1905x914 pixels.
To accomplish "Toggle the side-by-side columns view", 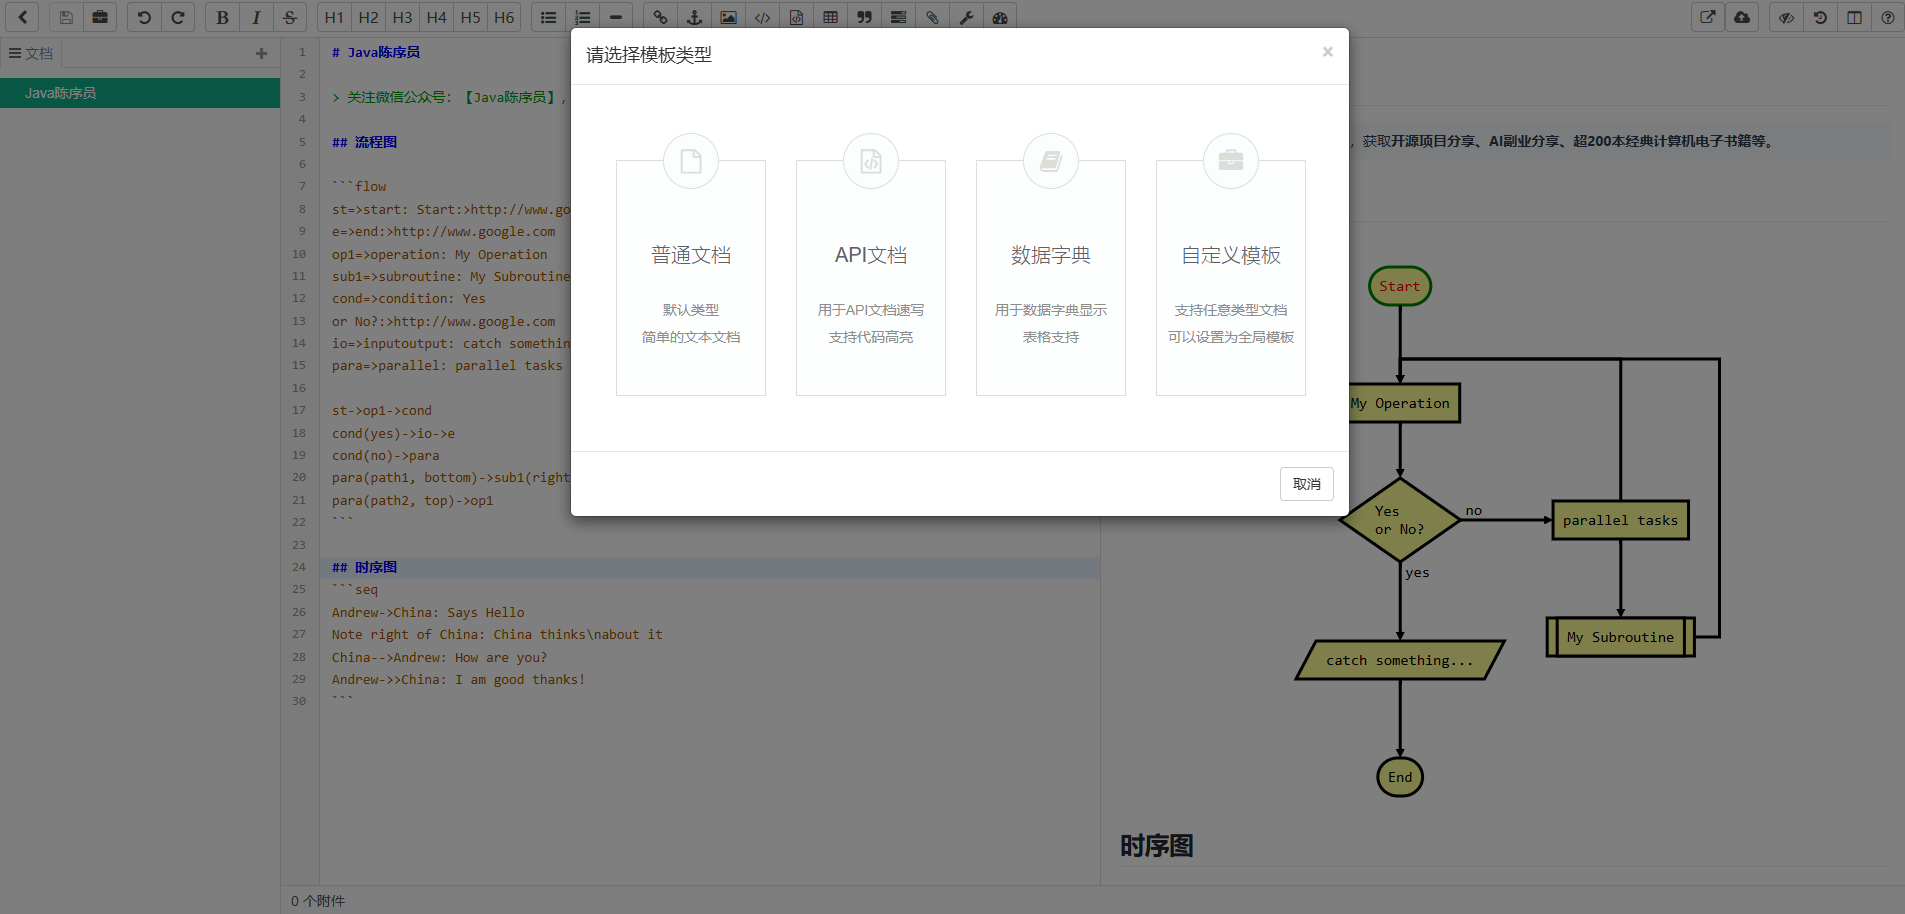I will tap(1854, 17).
